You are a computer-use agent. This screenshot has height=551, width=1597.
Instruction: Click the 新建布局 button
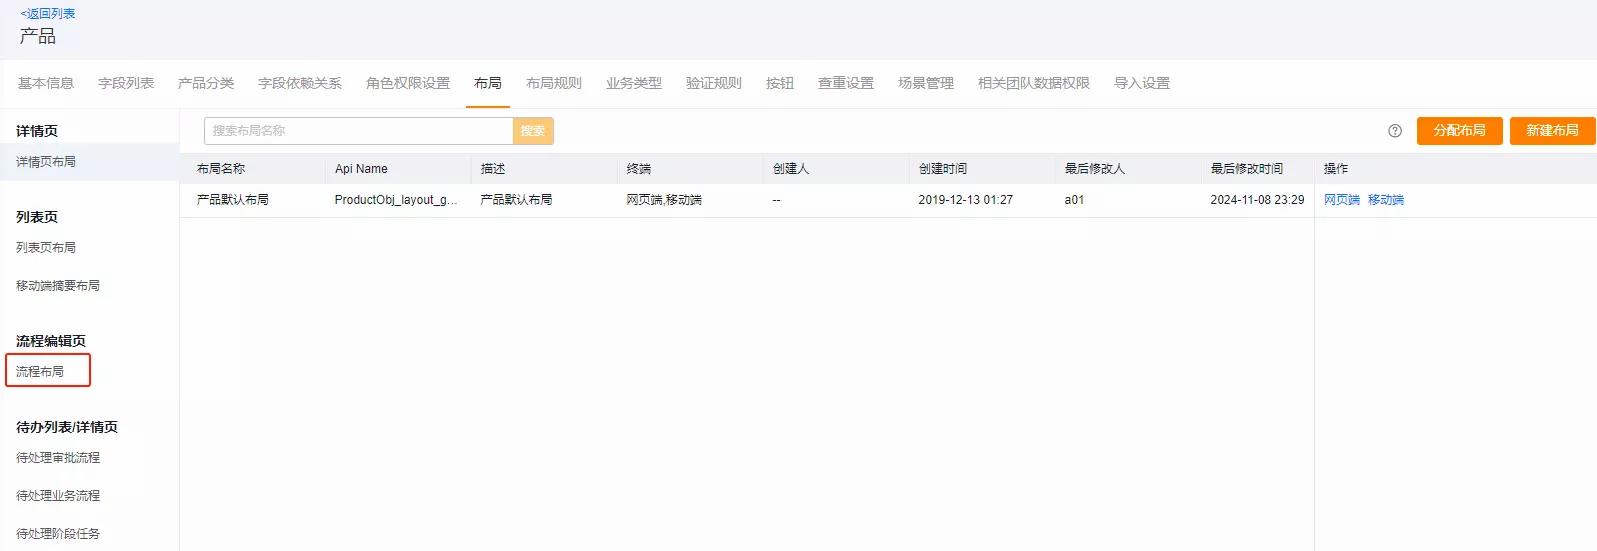(x=1553, y=131)
